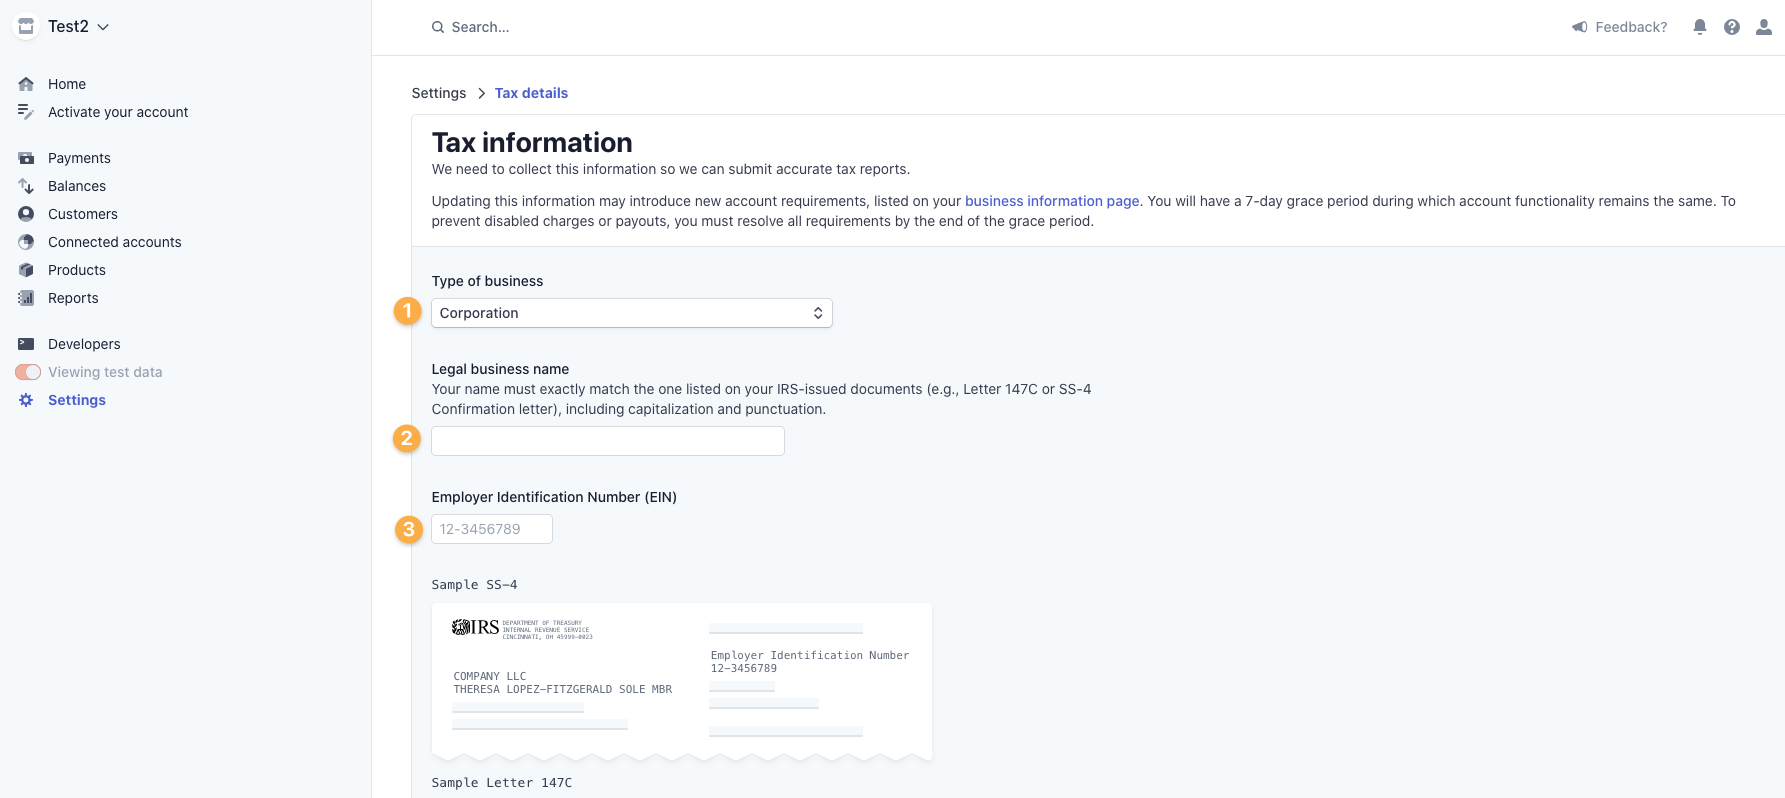Screen dimensions: 1785x798
Task: Click the Products box icon
Action: coord(26,270)
